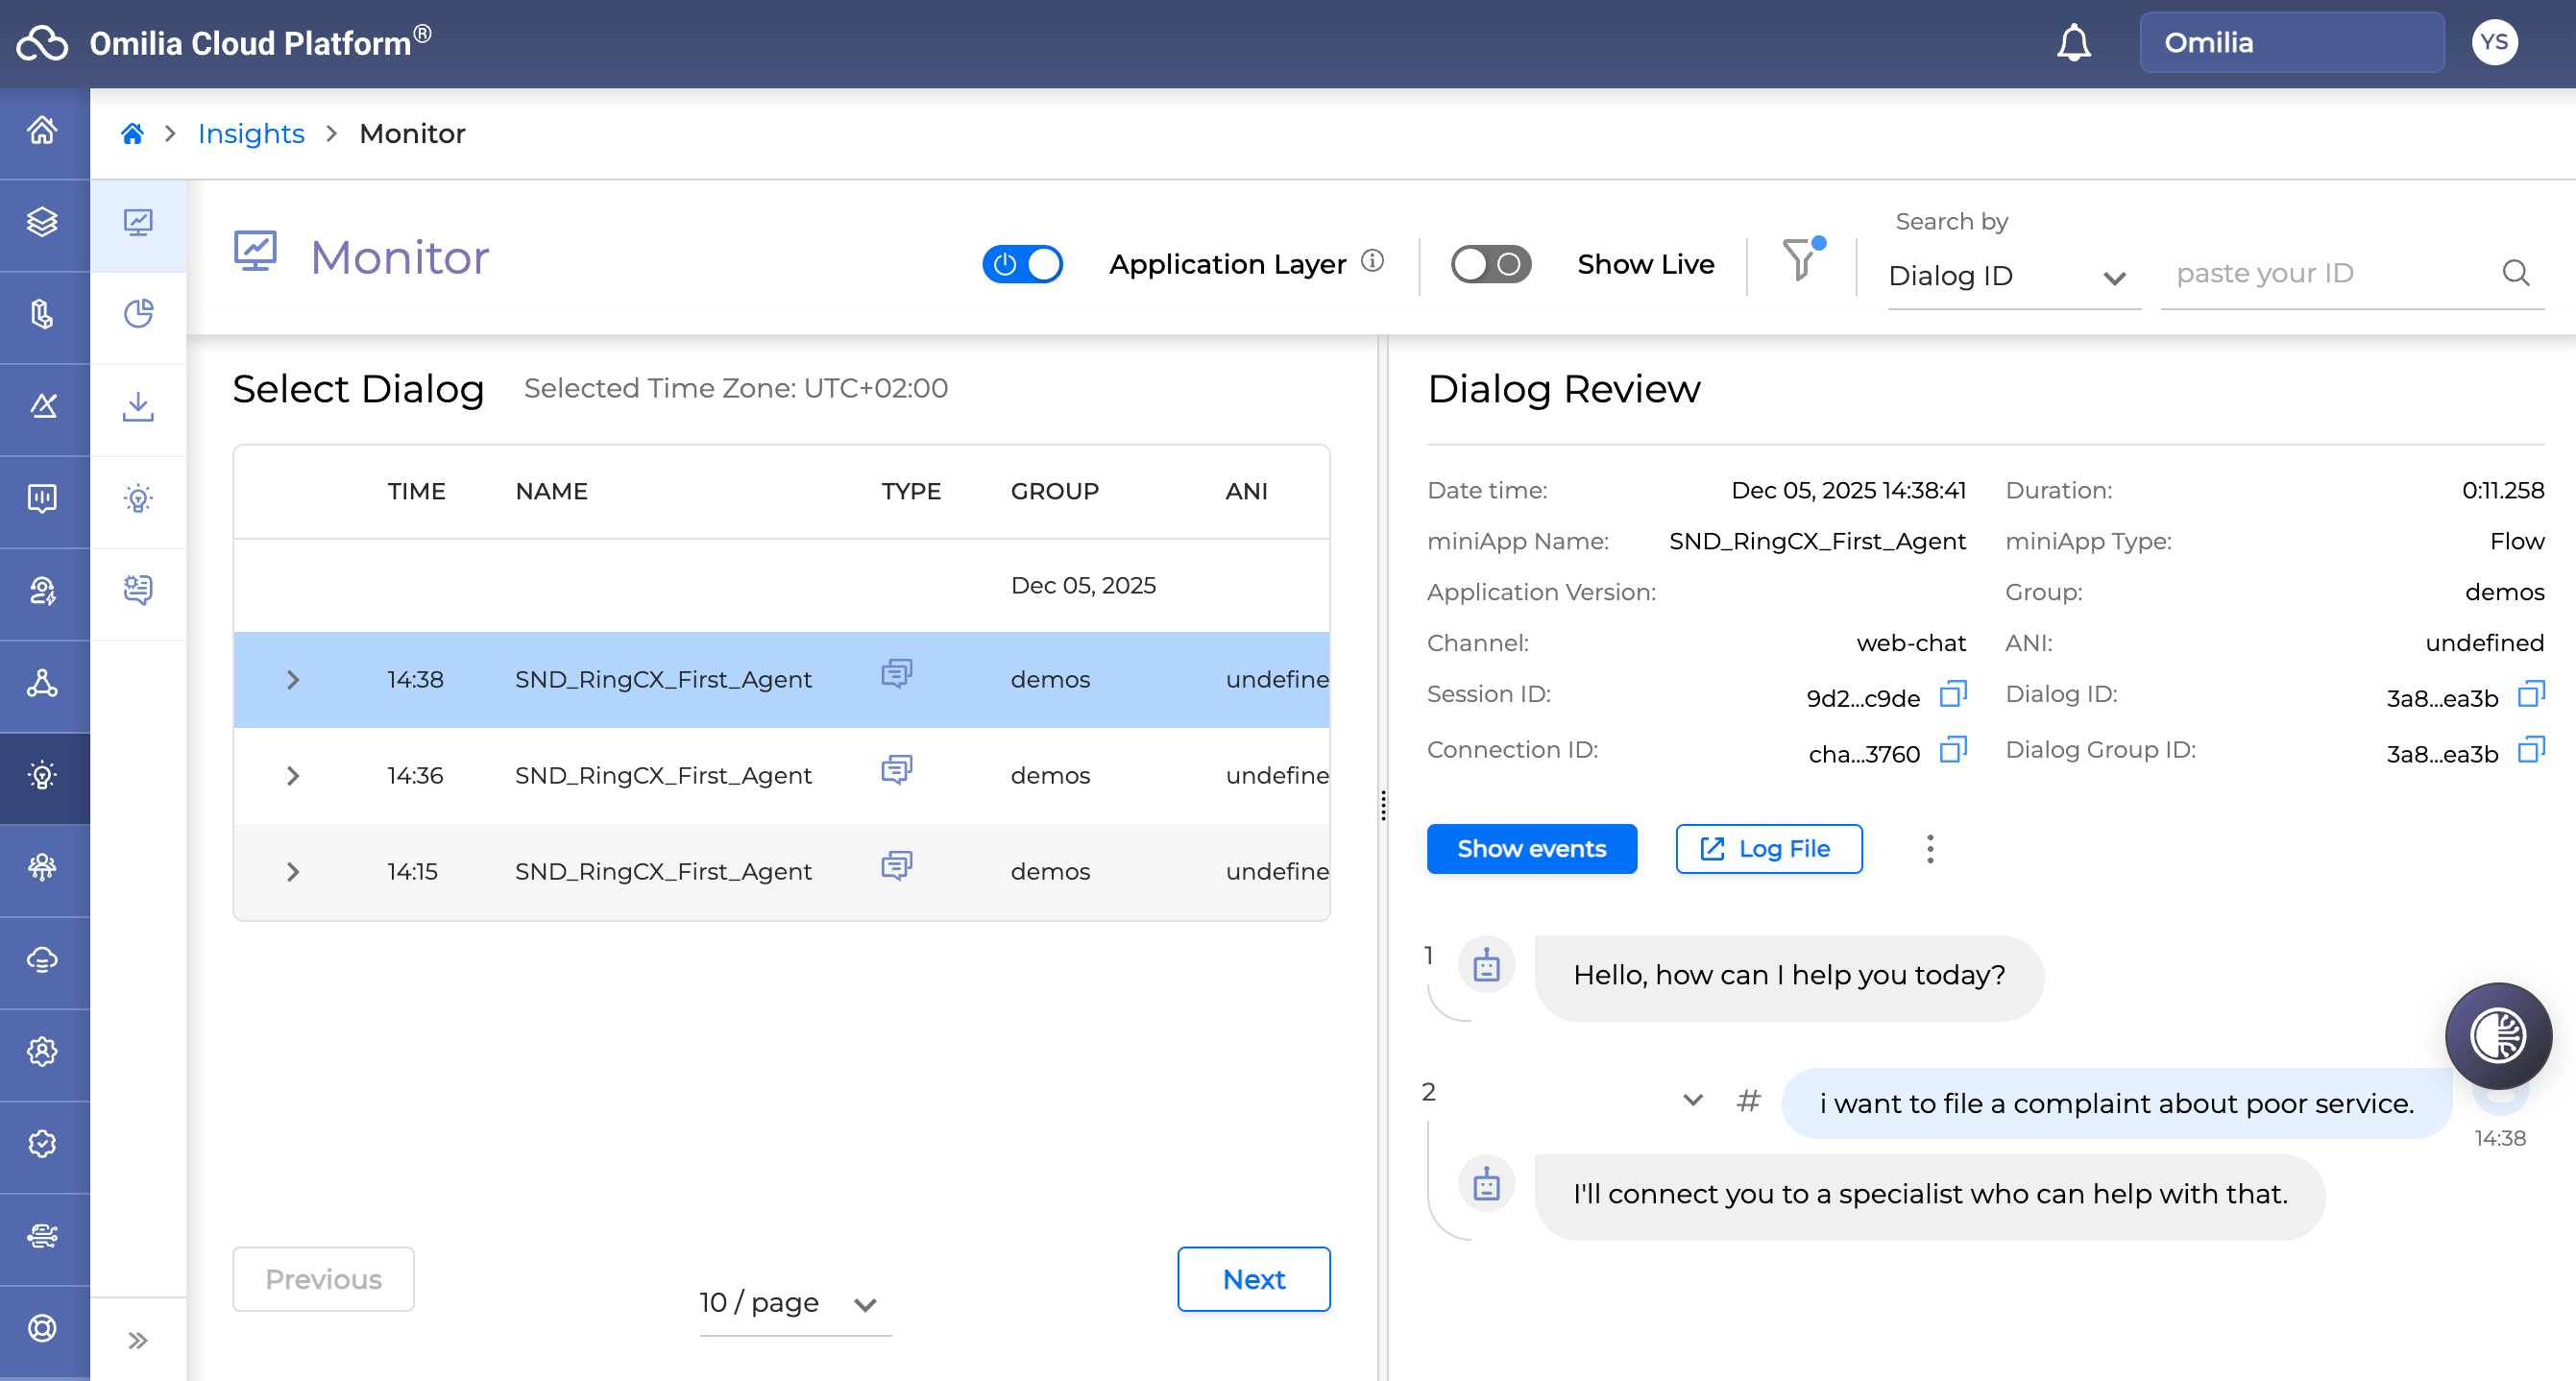Open the three-dot more options menu
The height and width of the screenshot is (1381, 2576).
pos(1930,849)
